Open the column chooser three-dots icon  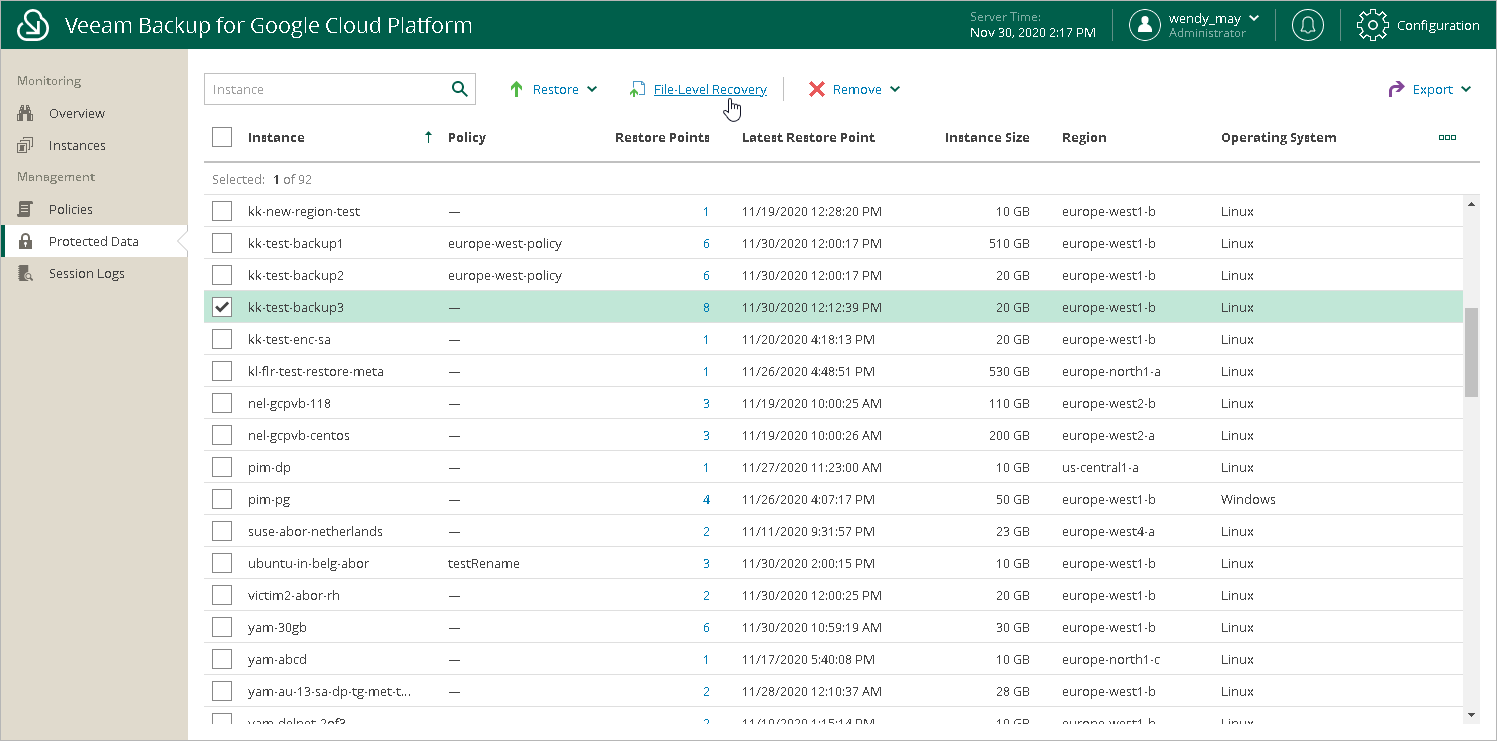1446,138
